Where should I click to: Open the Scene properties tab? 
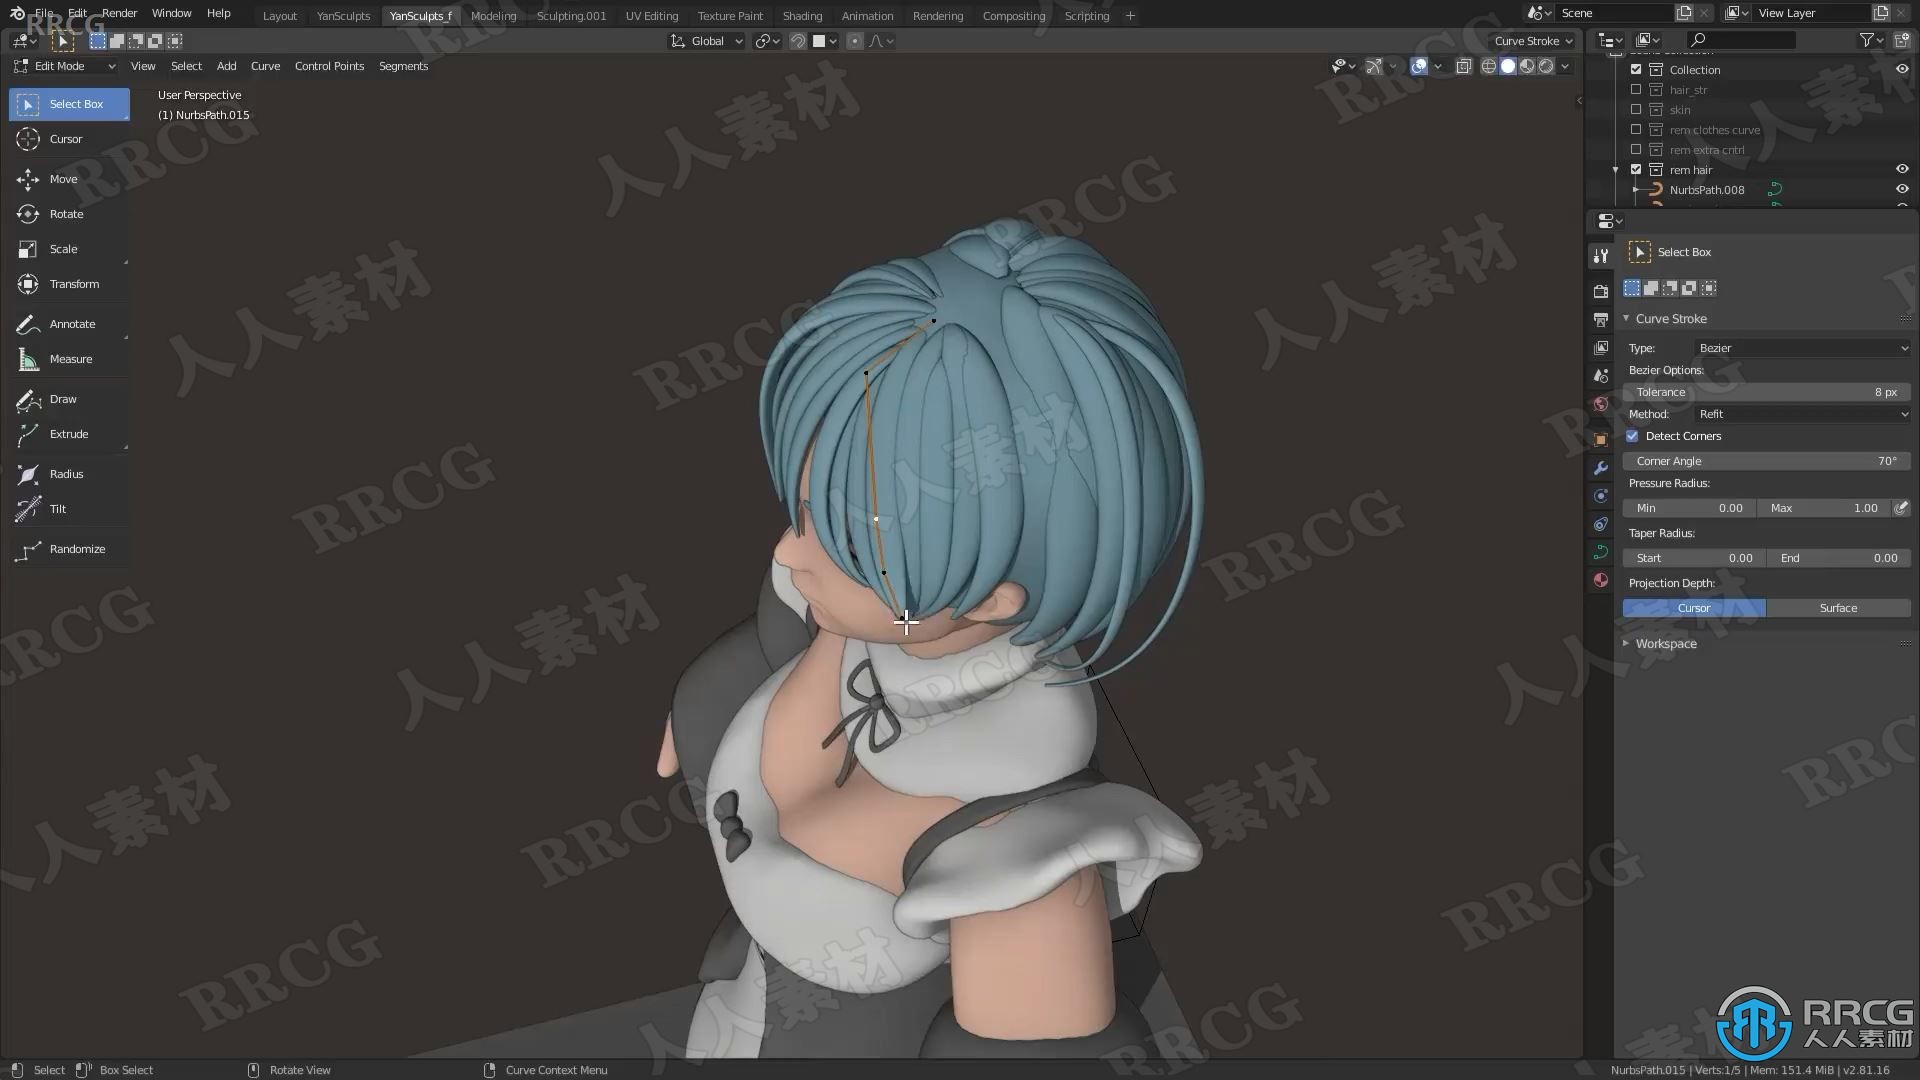tap(1601, 375)
